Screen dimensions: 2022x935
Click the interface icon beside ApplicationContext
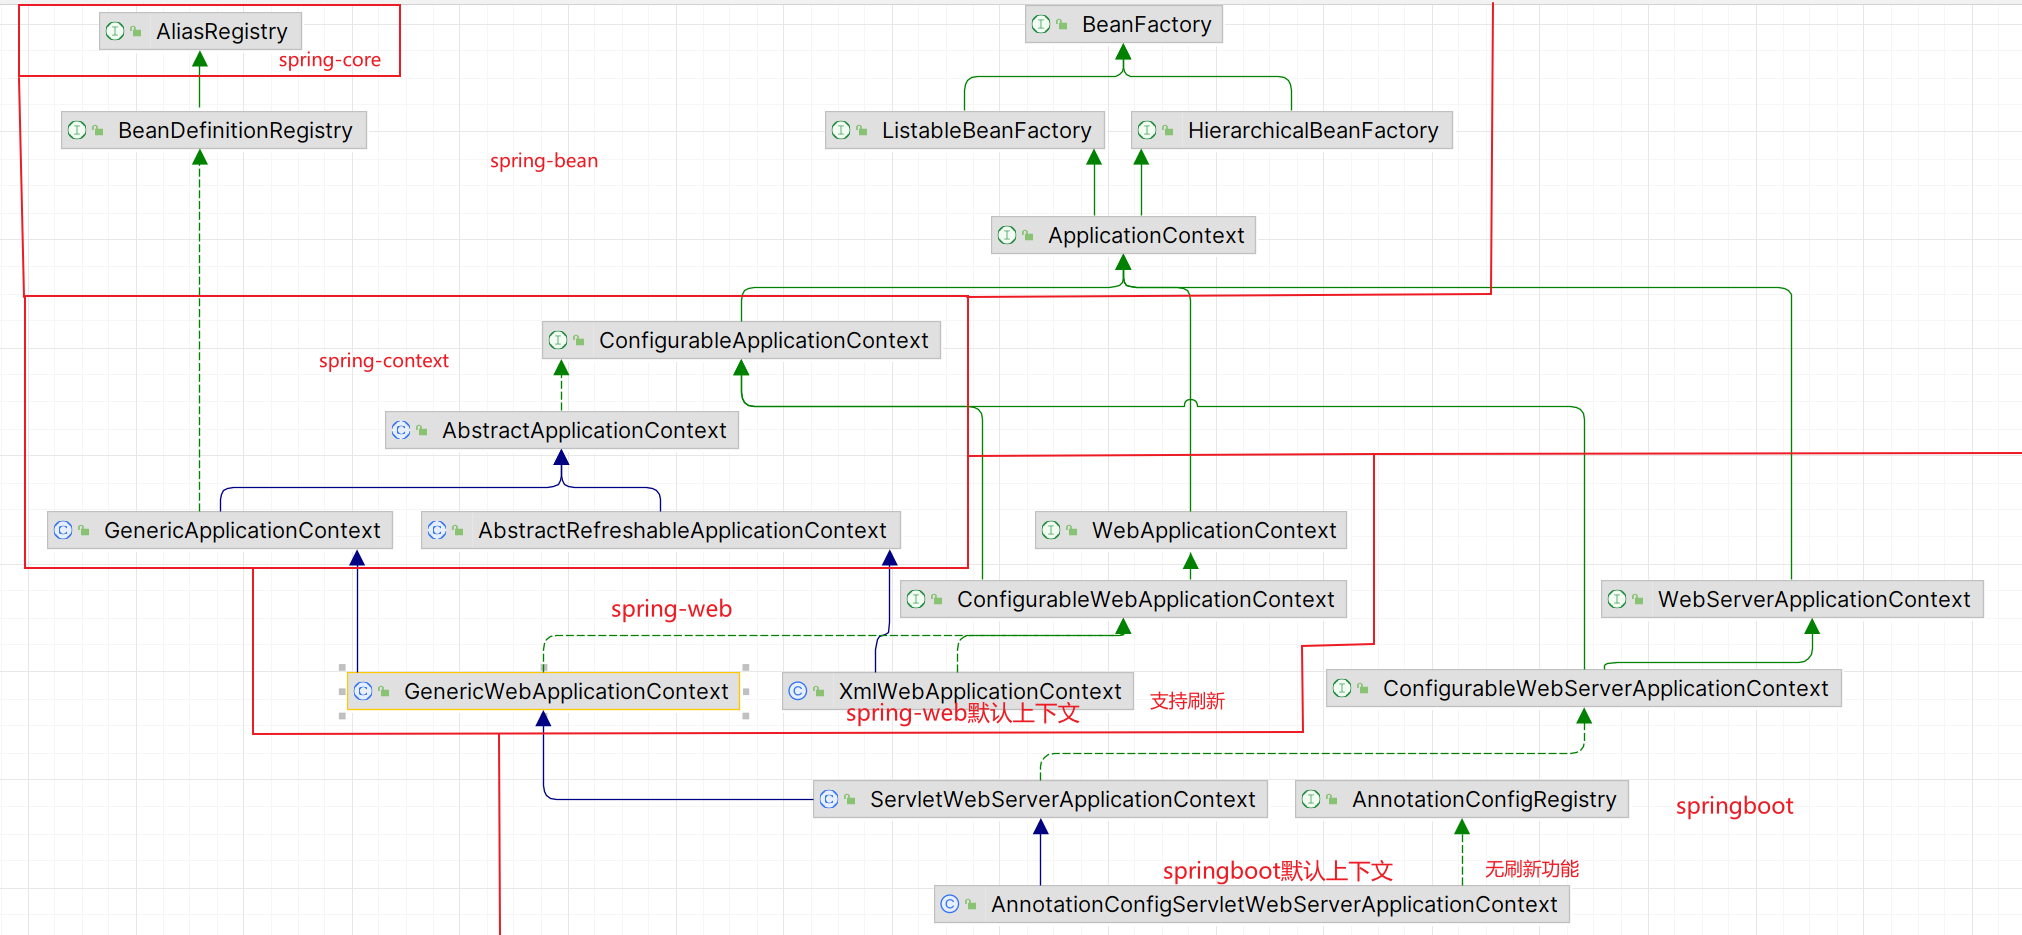coord(1007,235)
